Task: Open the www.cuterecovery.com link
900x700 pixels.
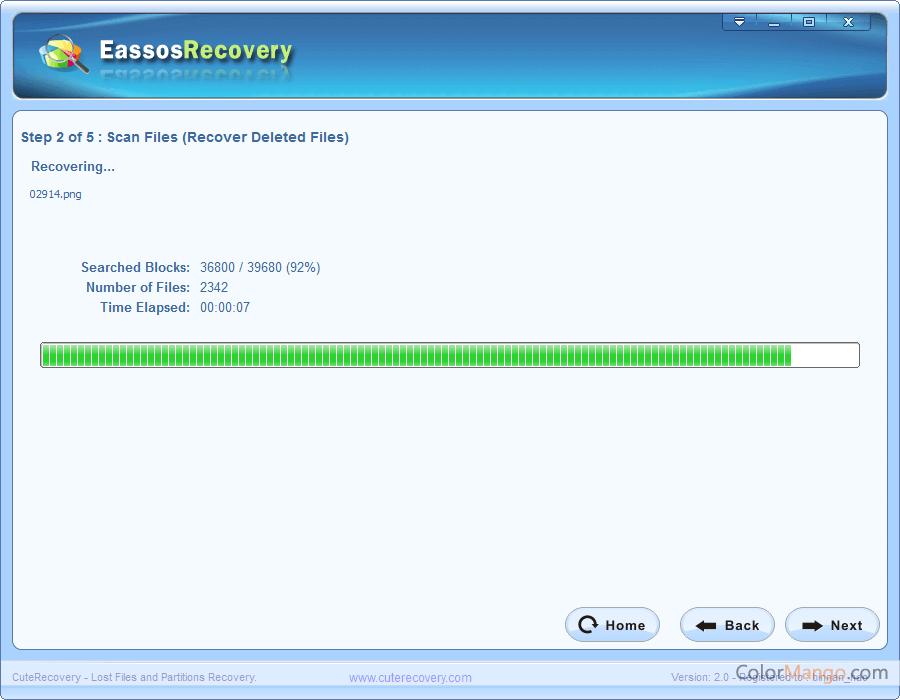Action: (x=410, y=677)
